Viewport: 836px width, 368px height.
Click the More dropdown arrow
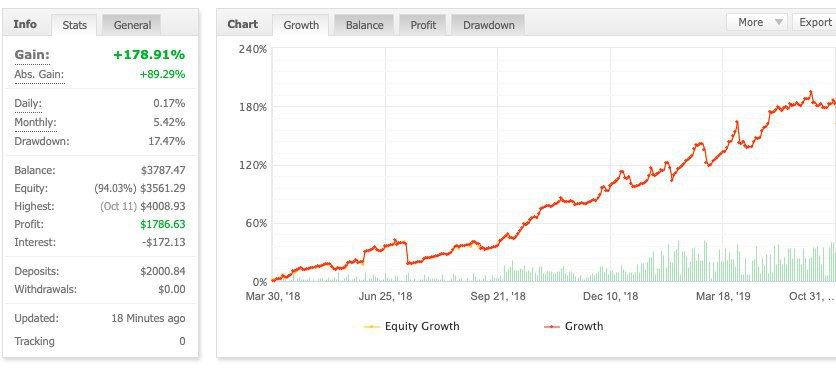pos(778,22)
